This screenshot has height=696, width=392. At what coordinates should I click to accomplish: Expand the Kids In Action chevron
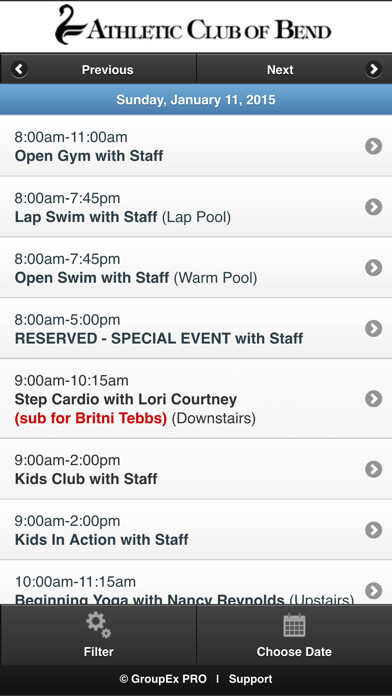(373, 530)
